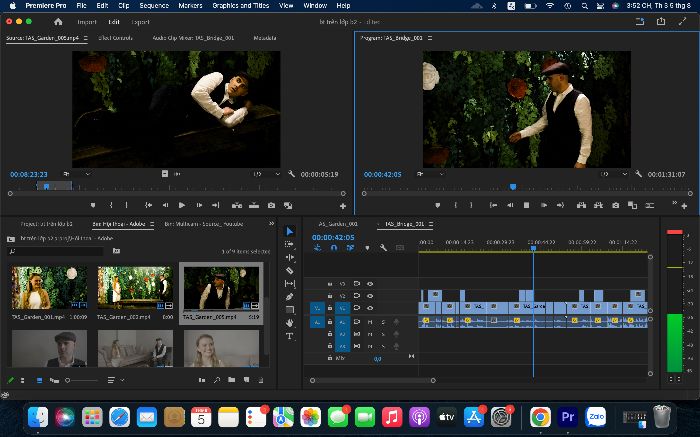Step back one frame in Source monitor
The height and width of the screenshot is (437, 700).
point(165,205)
